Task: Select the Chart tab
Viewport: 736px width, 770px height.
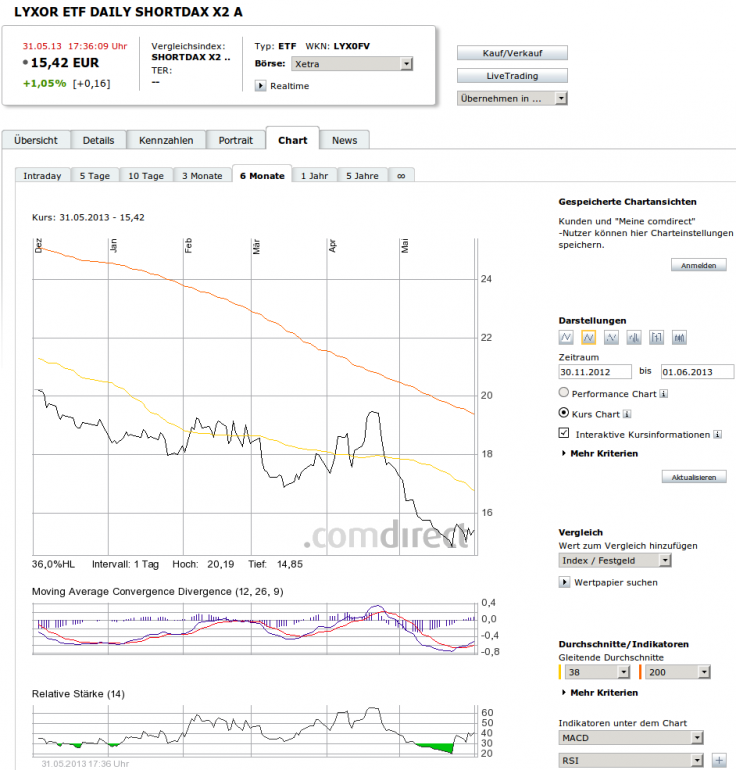Action: pyautogui.click(x=293, y=140)
